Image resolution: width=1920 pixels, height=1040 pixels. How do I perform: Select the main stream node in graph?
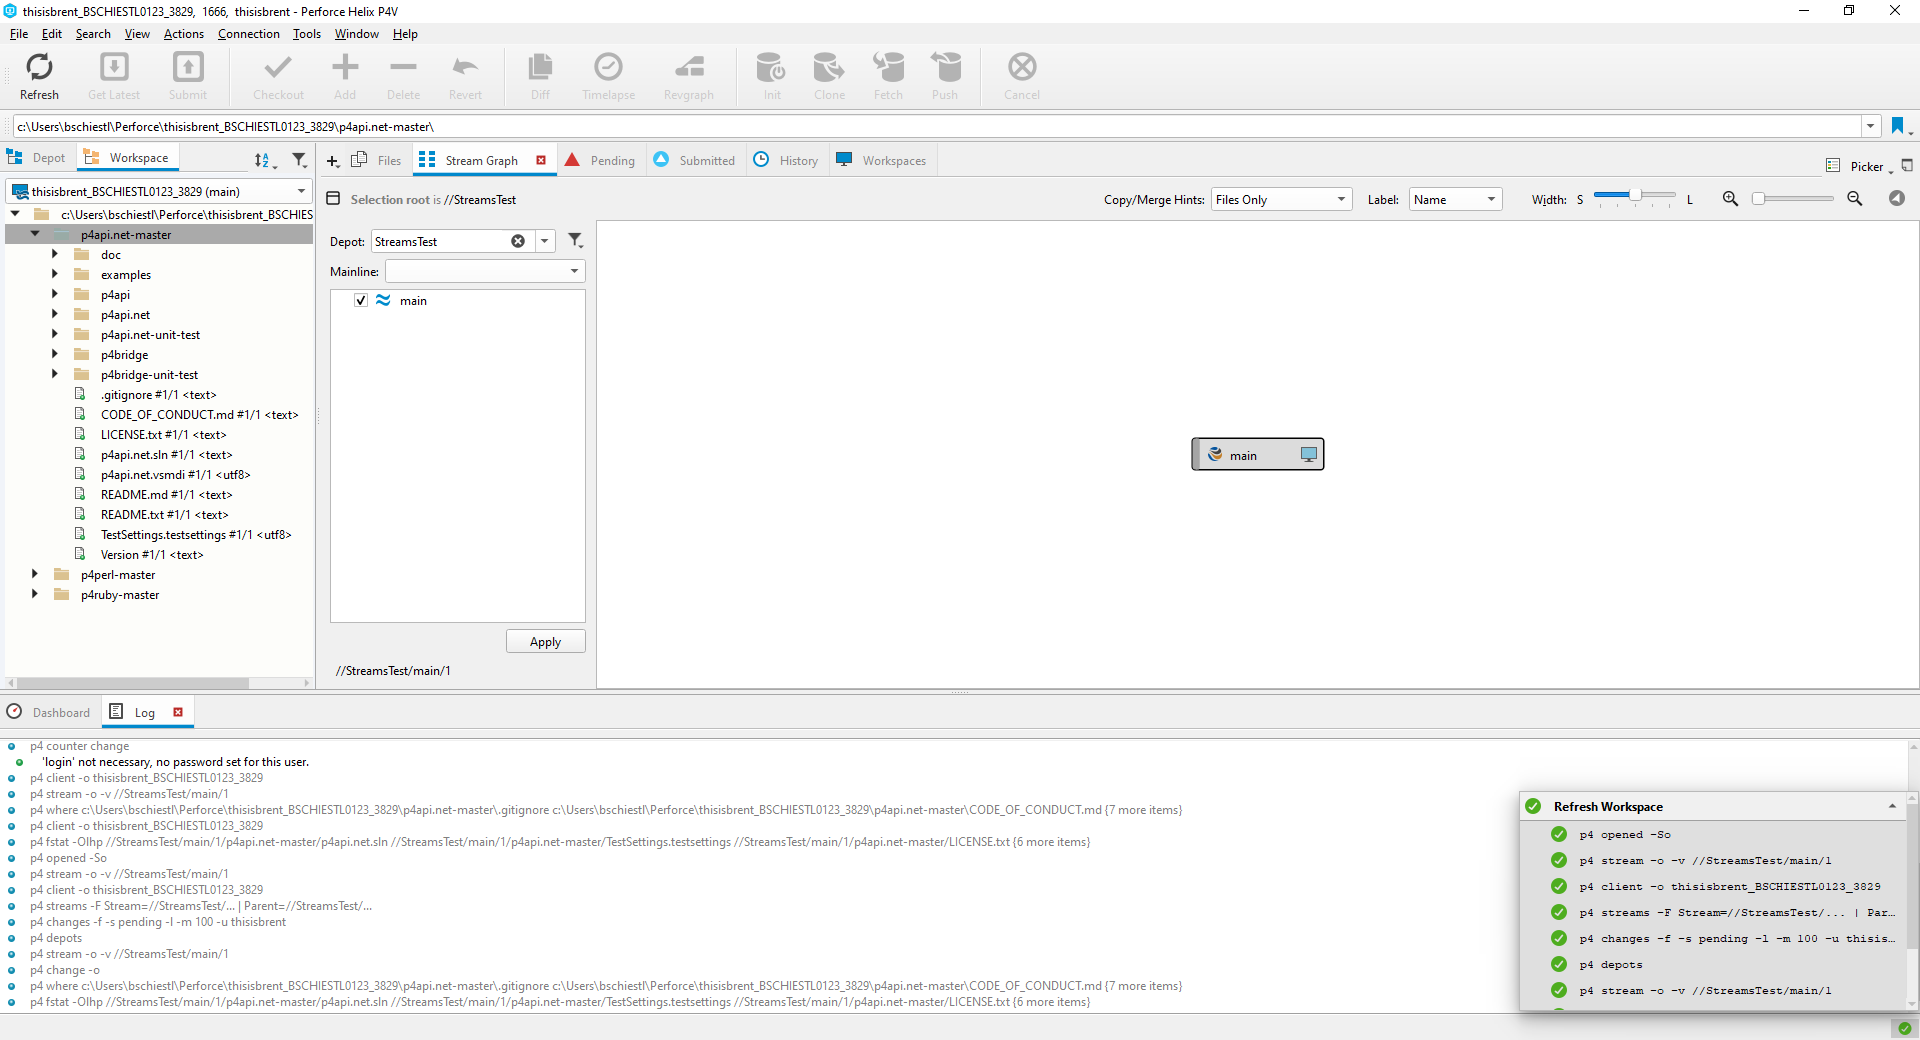[1257, 455]
